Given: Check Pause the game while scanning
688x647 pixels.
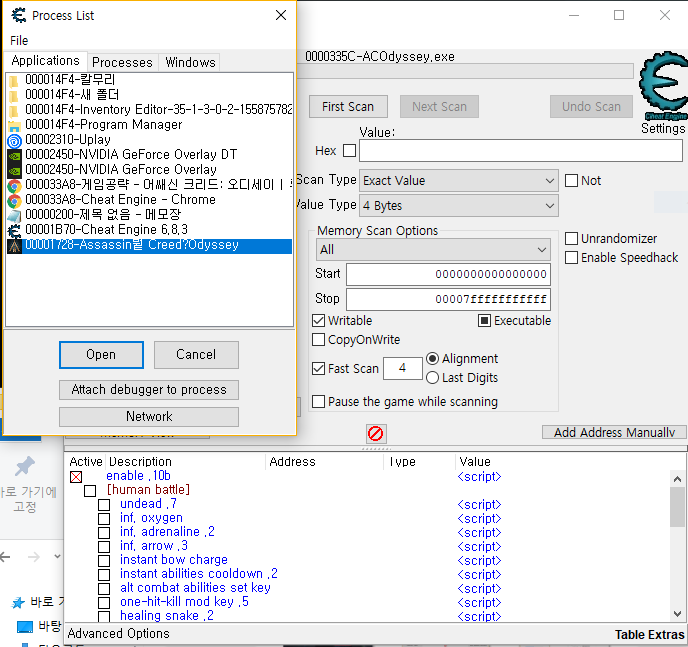Looking at the screenshot, I should tap(319, 401).
